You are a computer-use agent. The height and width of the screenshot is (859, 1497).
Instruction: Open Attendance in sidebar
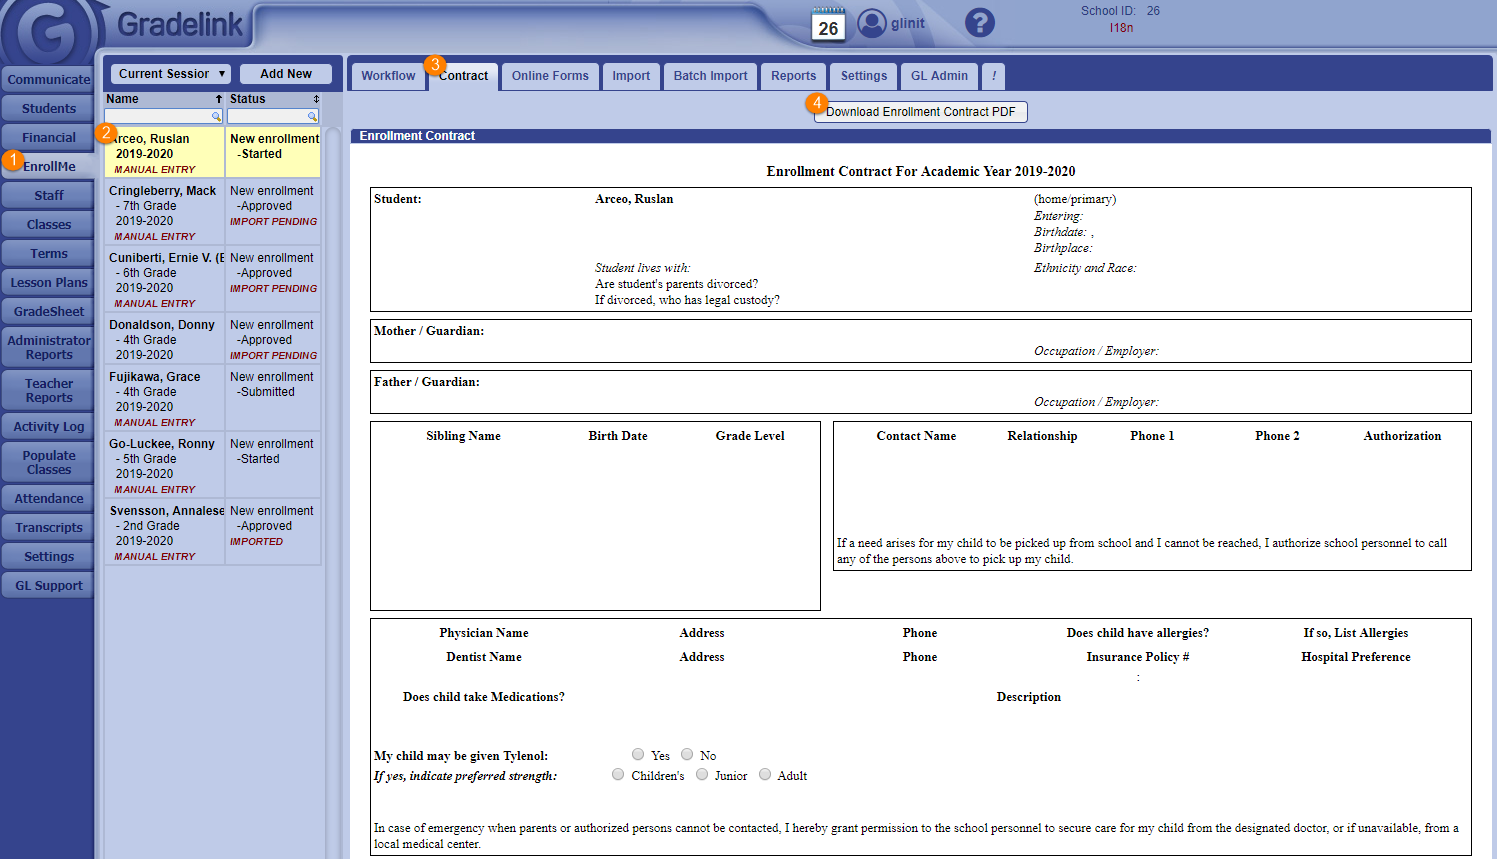pos(48,499)
